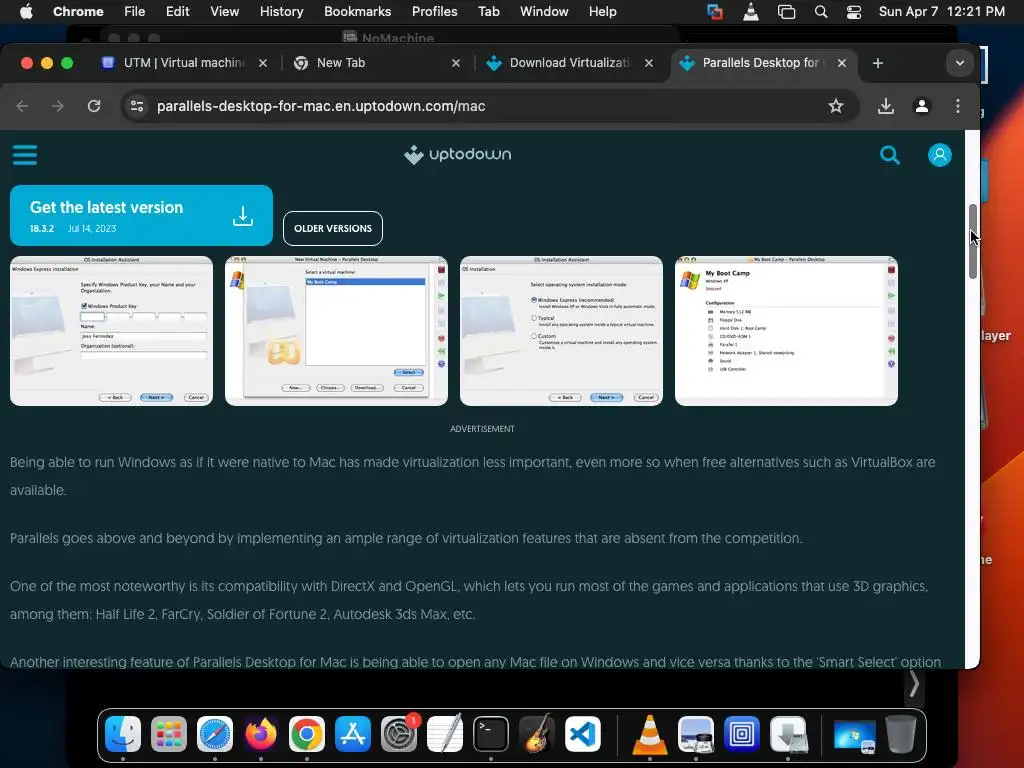The height and width of the screenshot is (768, 1024).
Task: Open Uptodown site search
Action: (889, 155)
